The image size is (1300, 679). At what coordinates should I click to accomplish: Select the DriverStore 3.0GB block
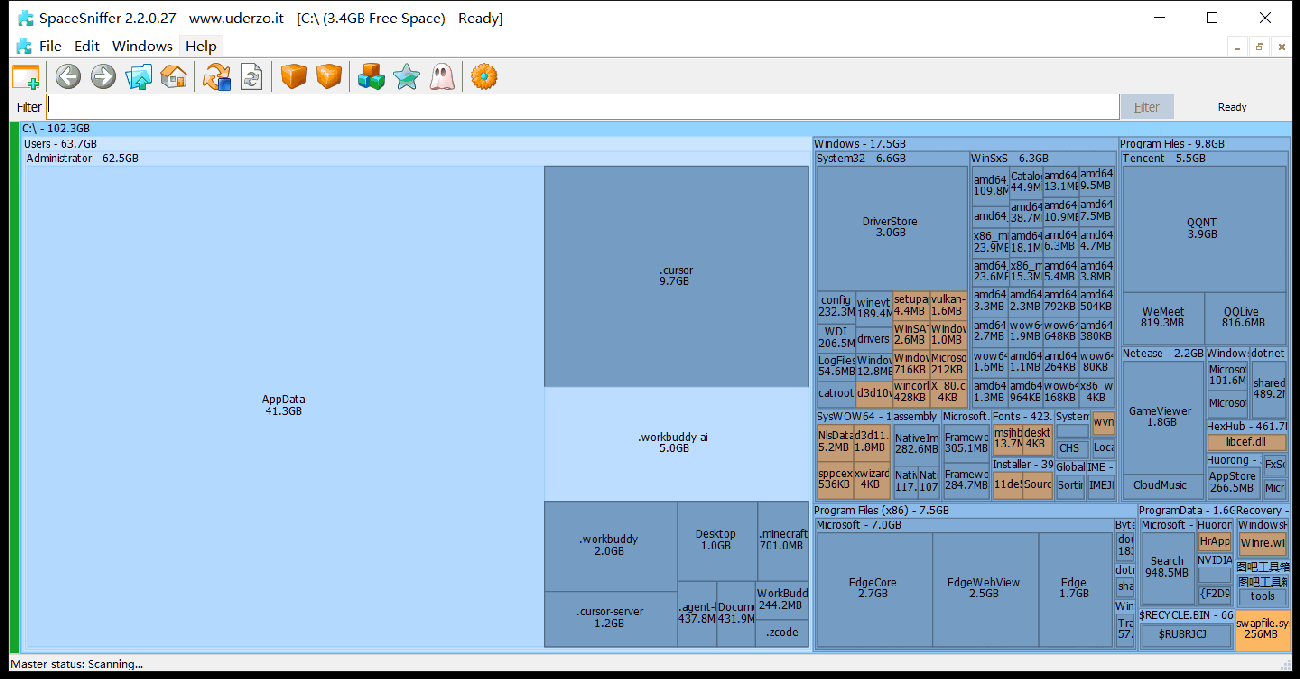pyautogui.click(x=890, y=227)
